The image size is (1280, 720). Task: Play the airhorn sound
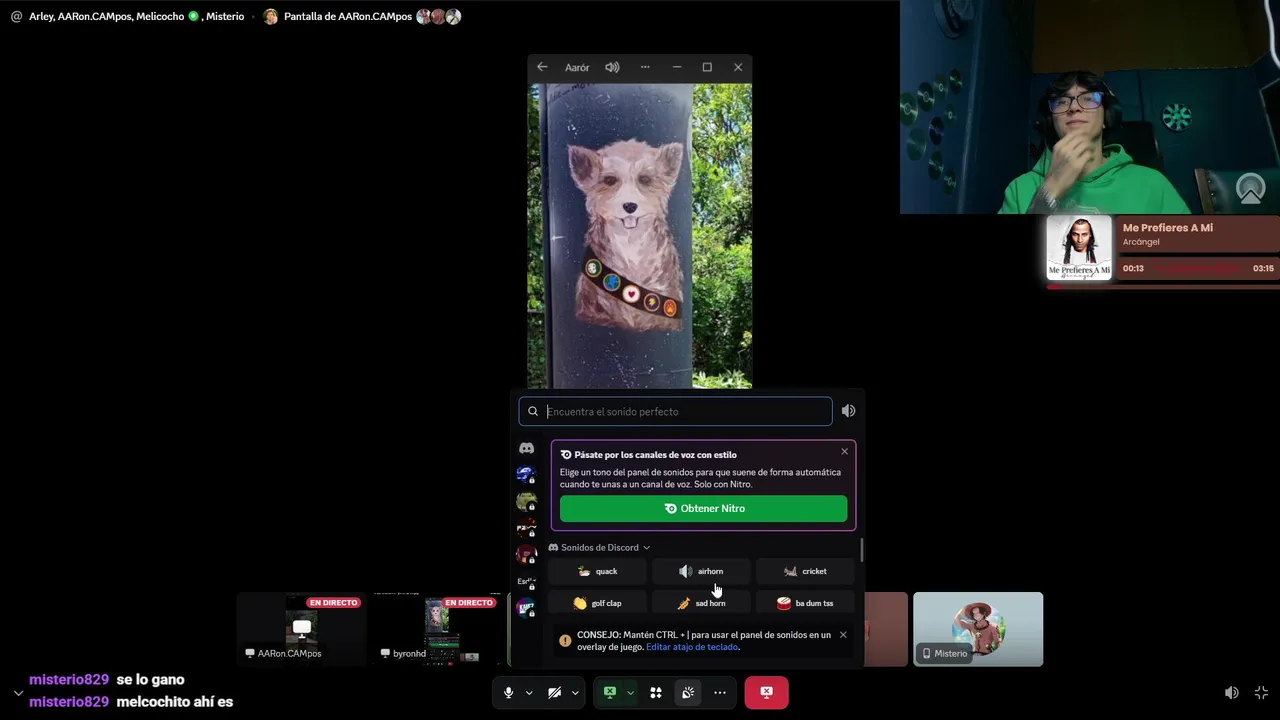click(x=701, y=571)
